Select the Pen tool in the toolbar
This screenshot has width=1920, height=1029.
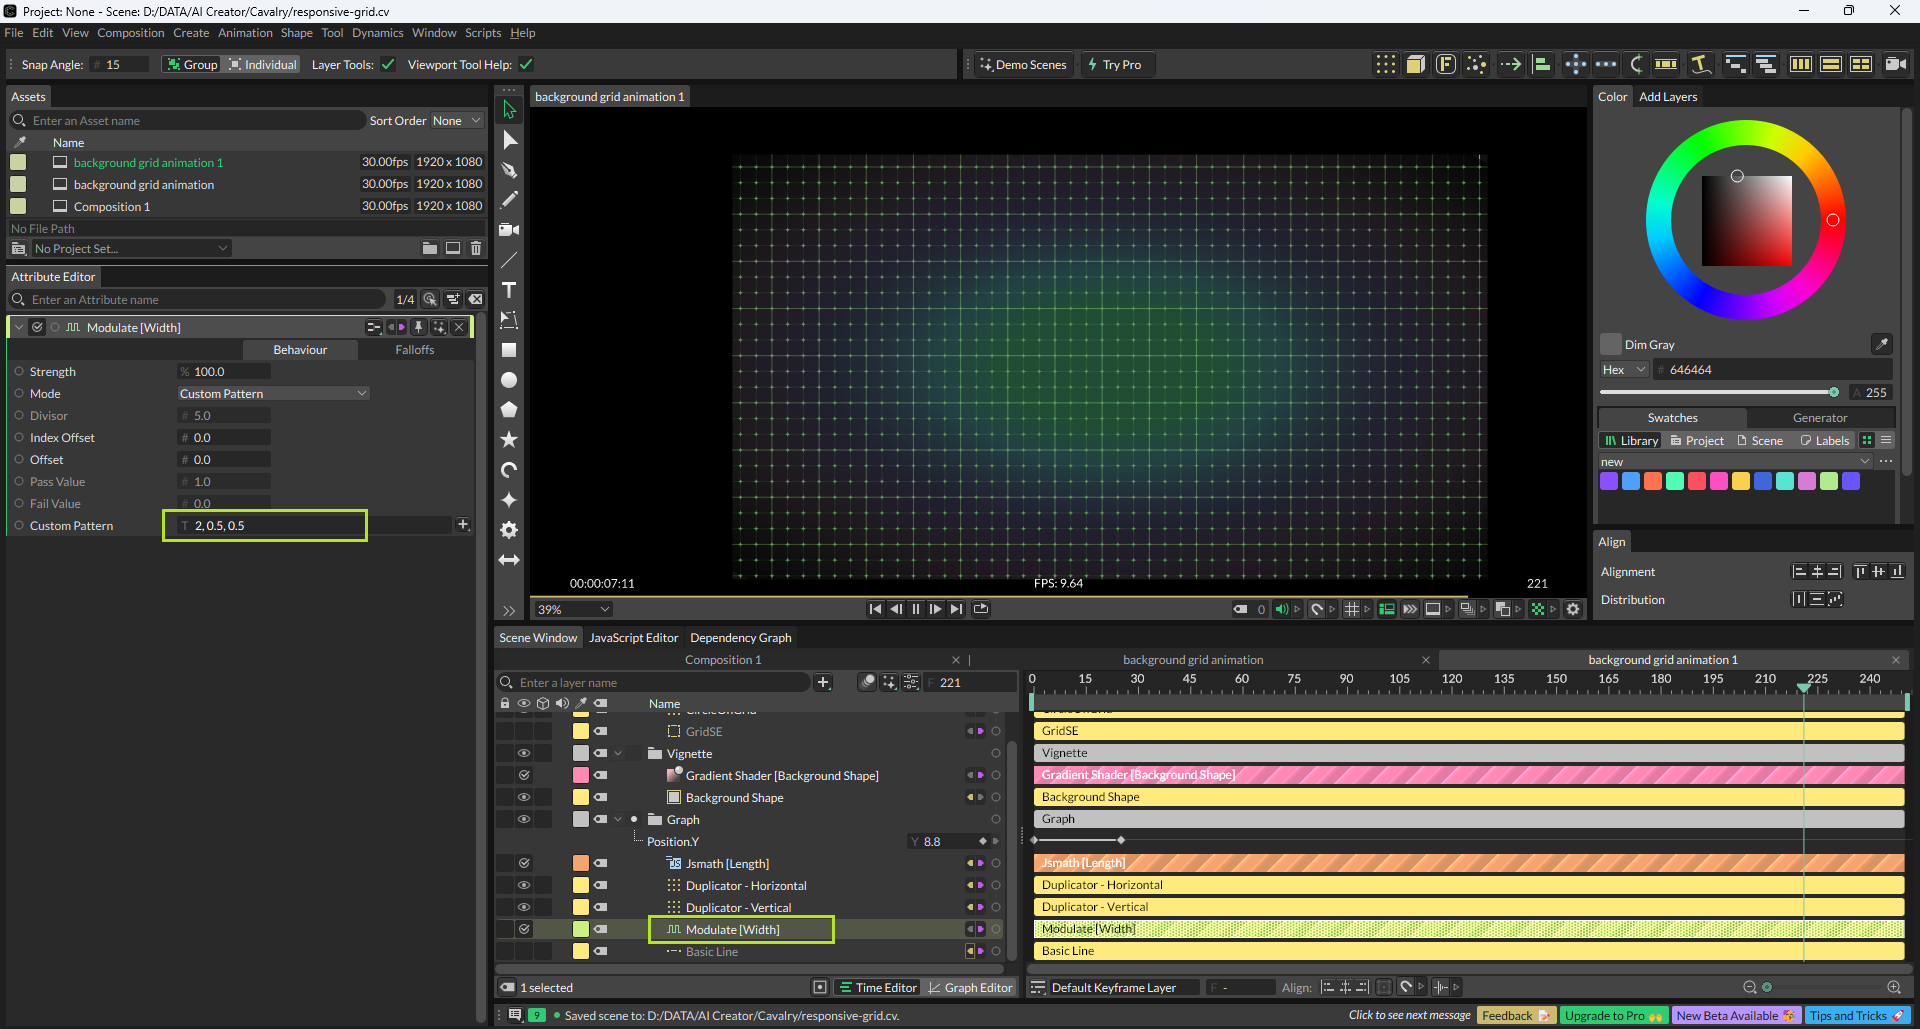[x=509, y=170]
